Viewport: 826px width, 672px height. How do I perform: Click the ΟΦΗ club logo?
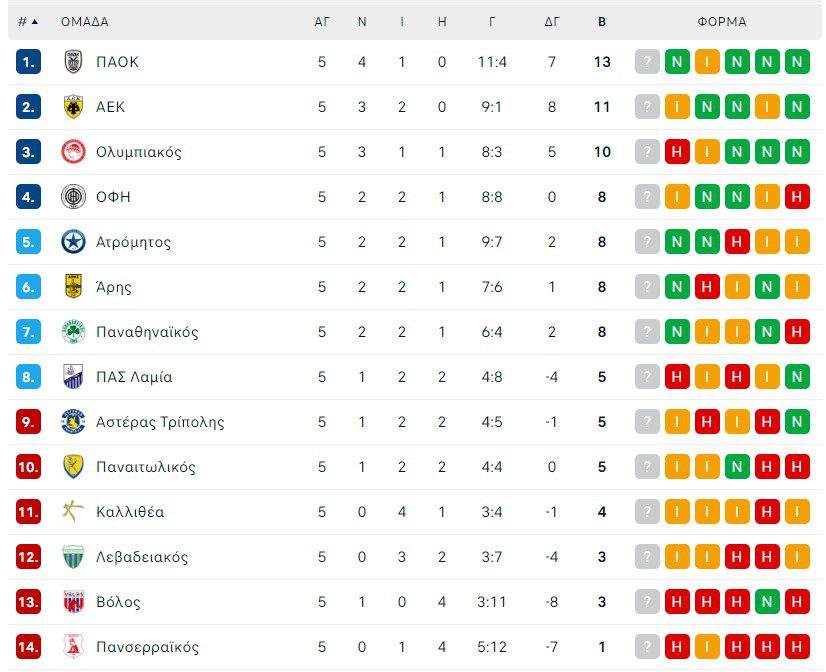pyautogui.click(x=73, y=197)
